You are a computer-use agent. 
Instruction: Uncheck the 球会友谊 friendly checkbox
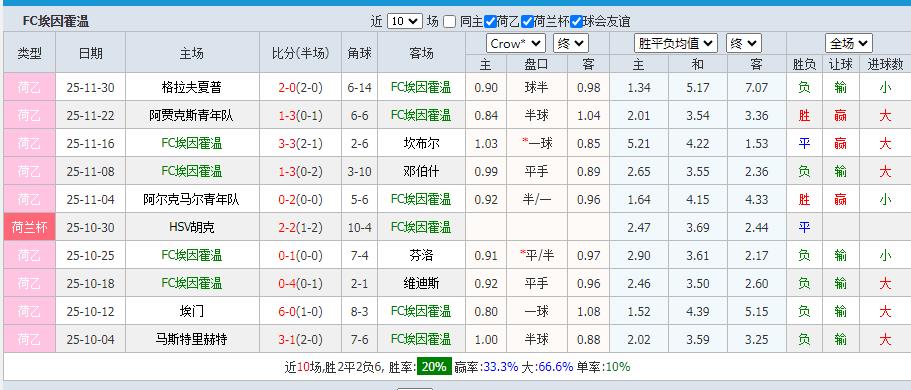pos(576,22)
